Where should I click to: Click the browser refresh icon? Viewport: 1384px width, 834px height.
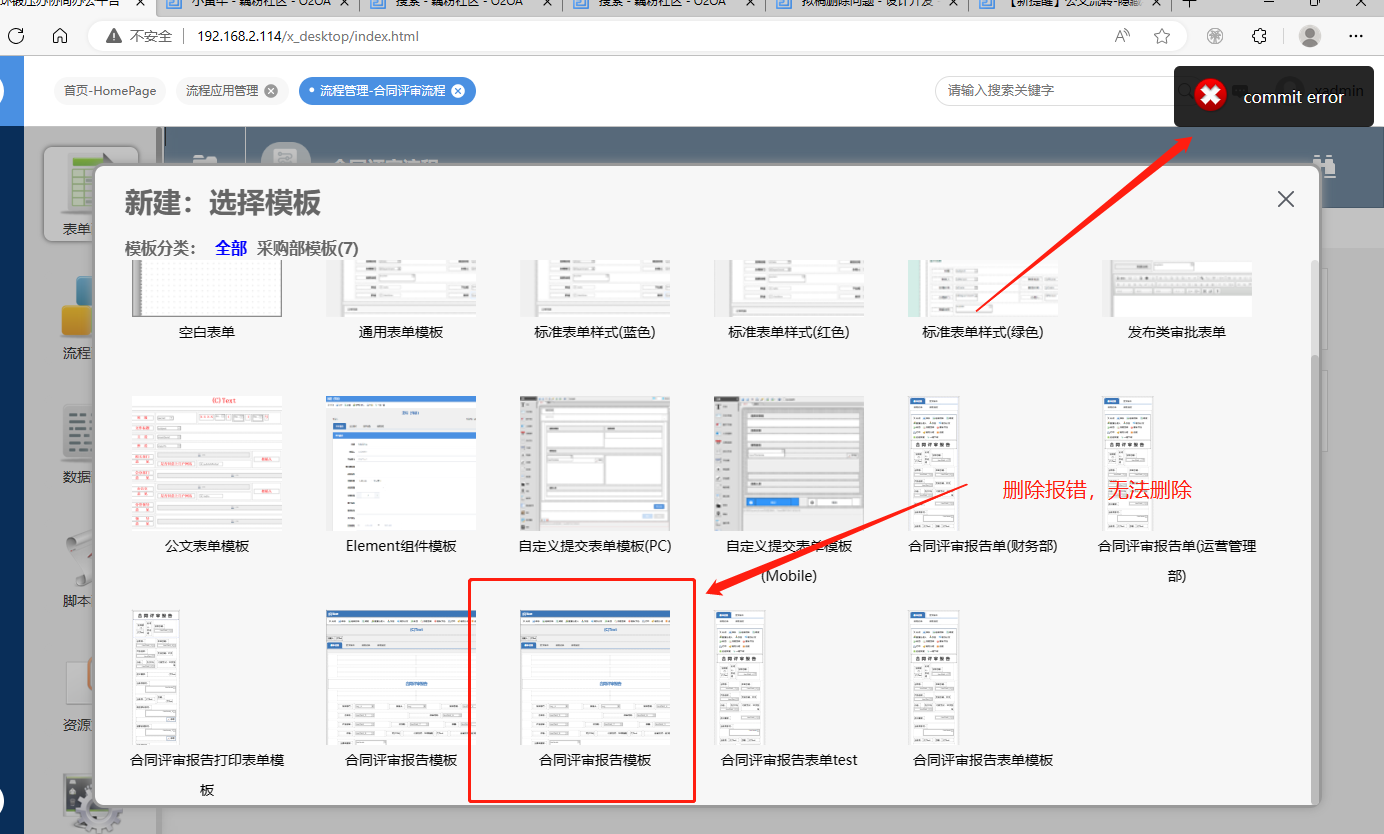(16, 36)
